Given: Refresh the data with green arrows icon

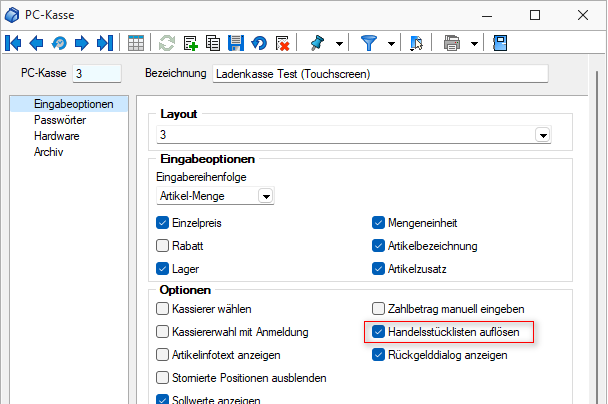Looking at the screenshot, I should tap(167, 43).
